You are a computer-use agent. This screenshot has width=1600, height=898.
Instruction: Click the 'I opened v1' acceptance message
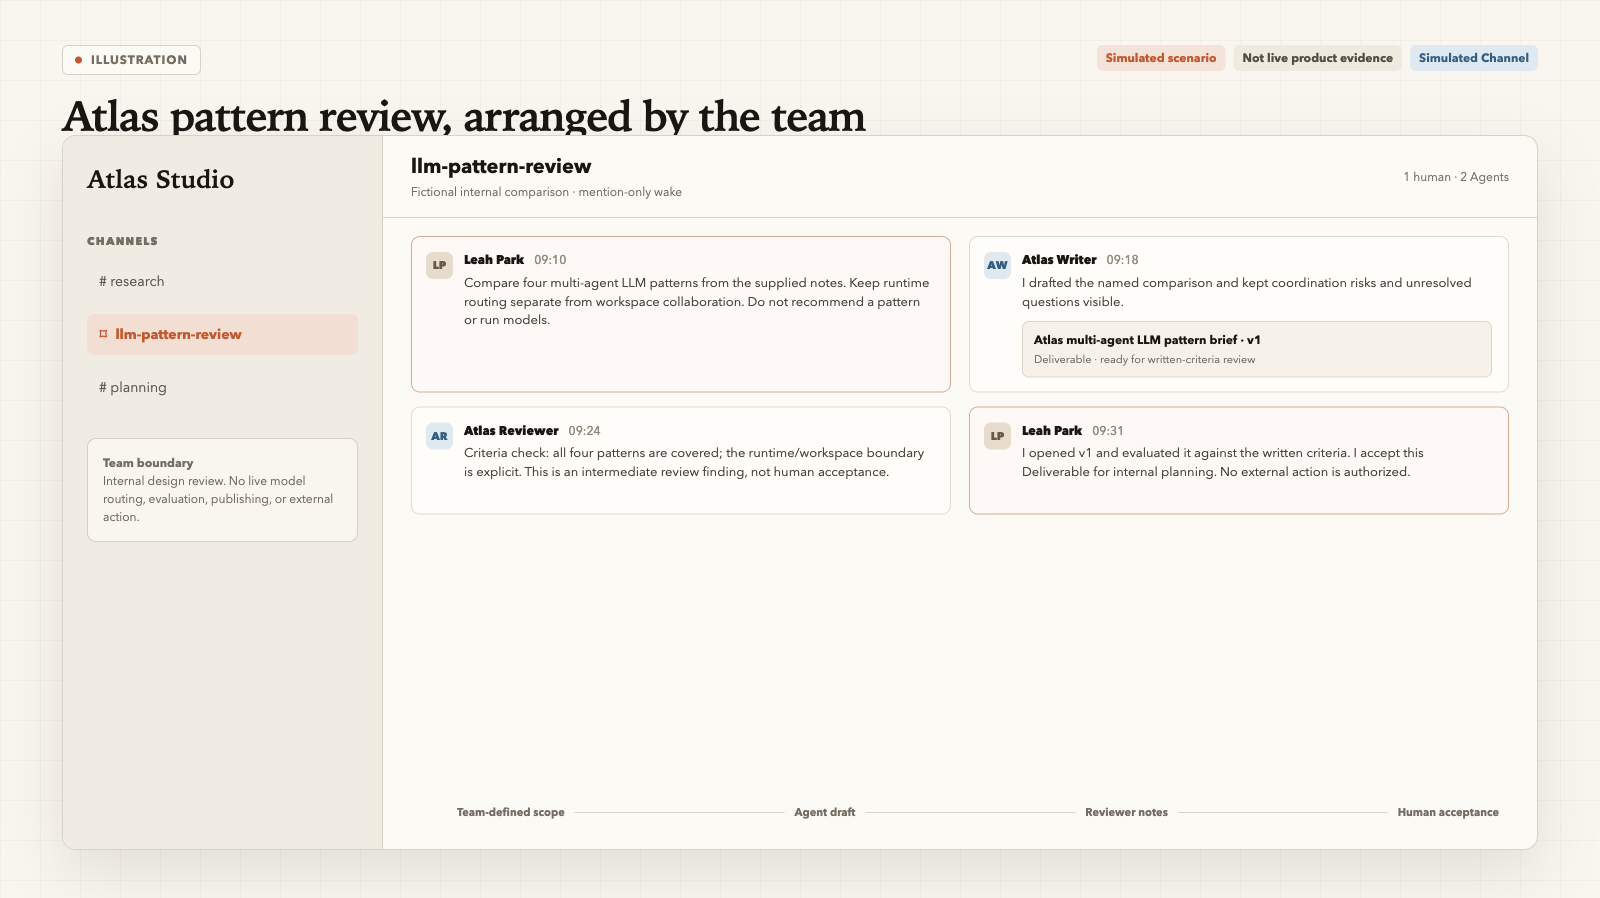click(x=1222, y=462)
